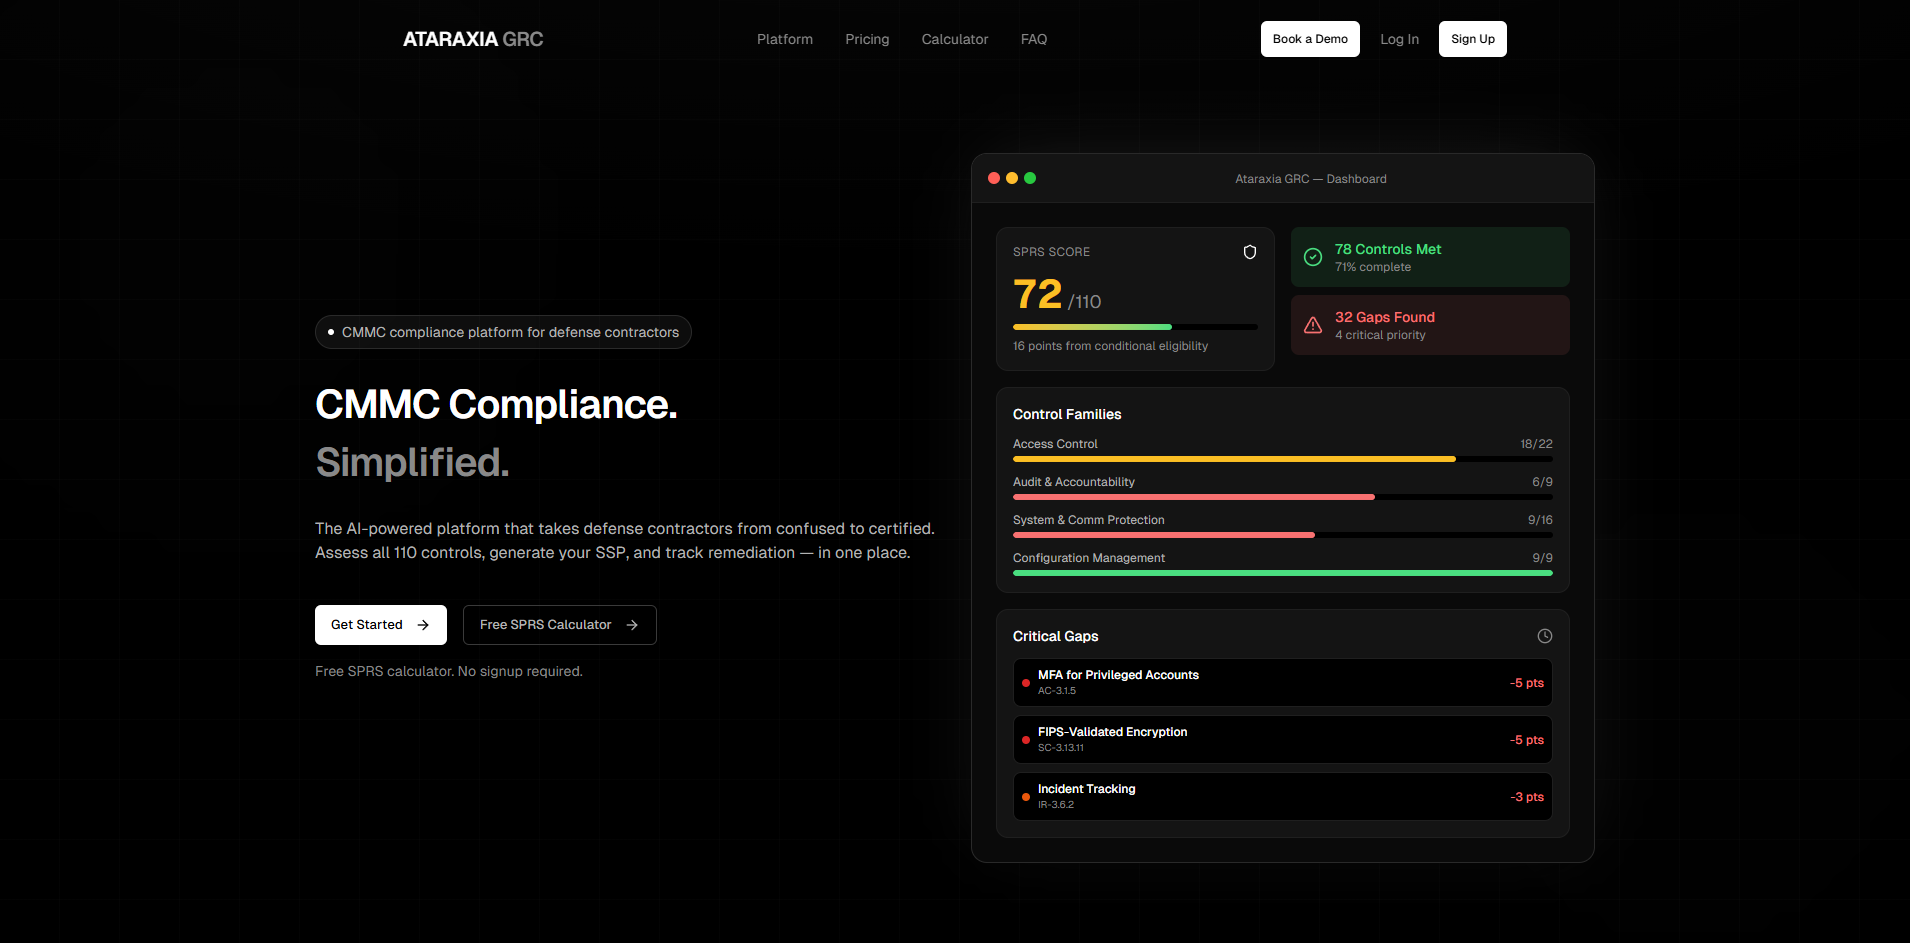Click the Free SPRS Calculator button

coord(560,625)
